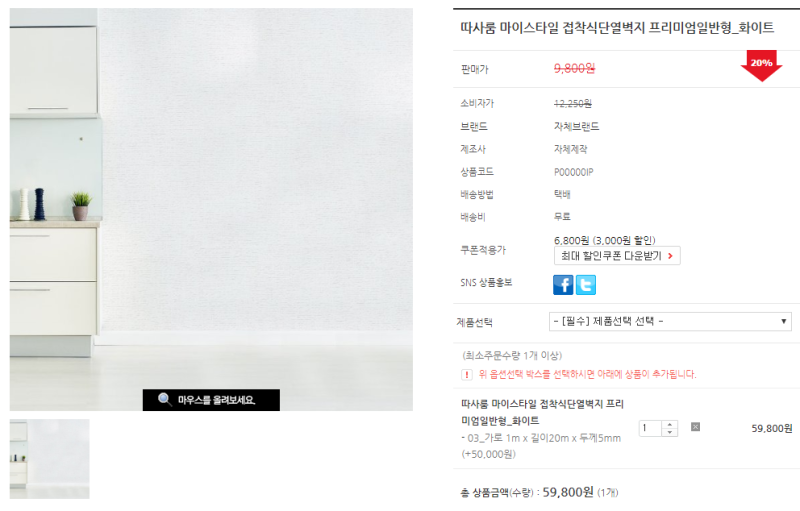Click the 9,800원 sale price
The image size is (800, 511).
(x=574, y=68)
